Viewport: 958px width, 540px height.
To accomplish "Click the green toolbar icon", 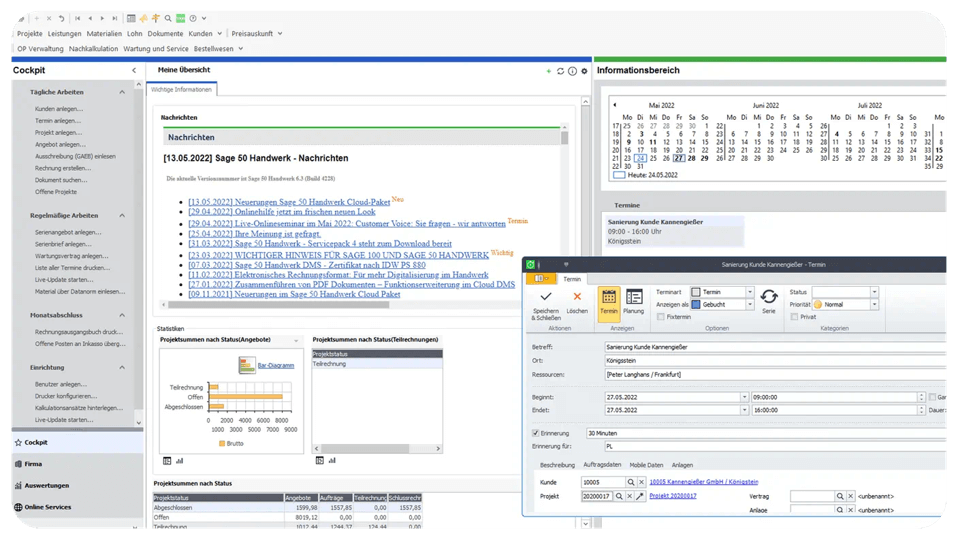I will point(181,18).
